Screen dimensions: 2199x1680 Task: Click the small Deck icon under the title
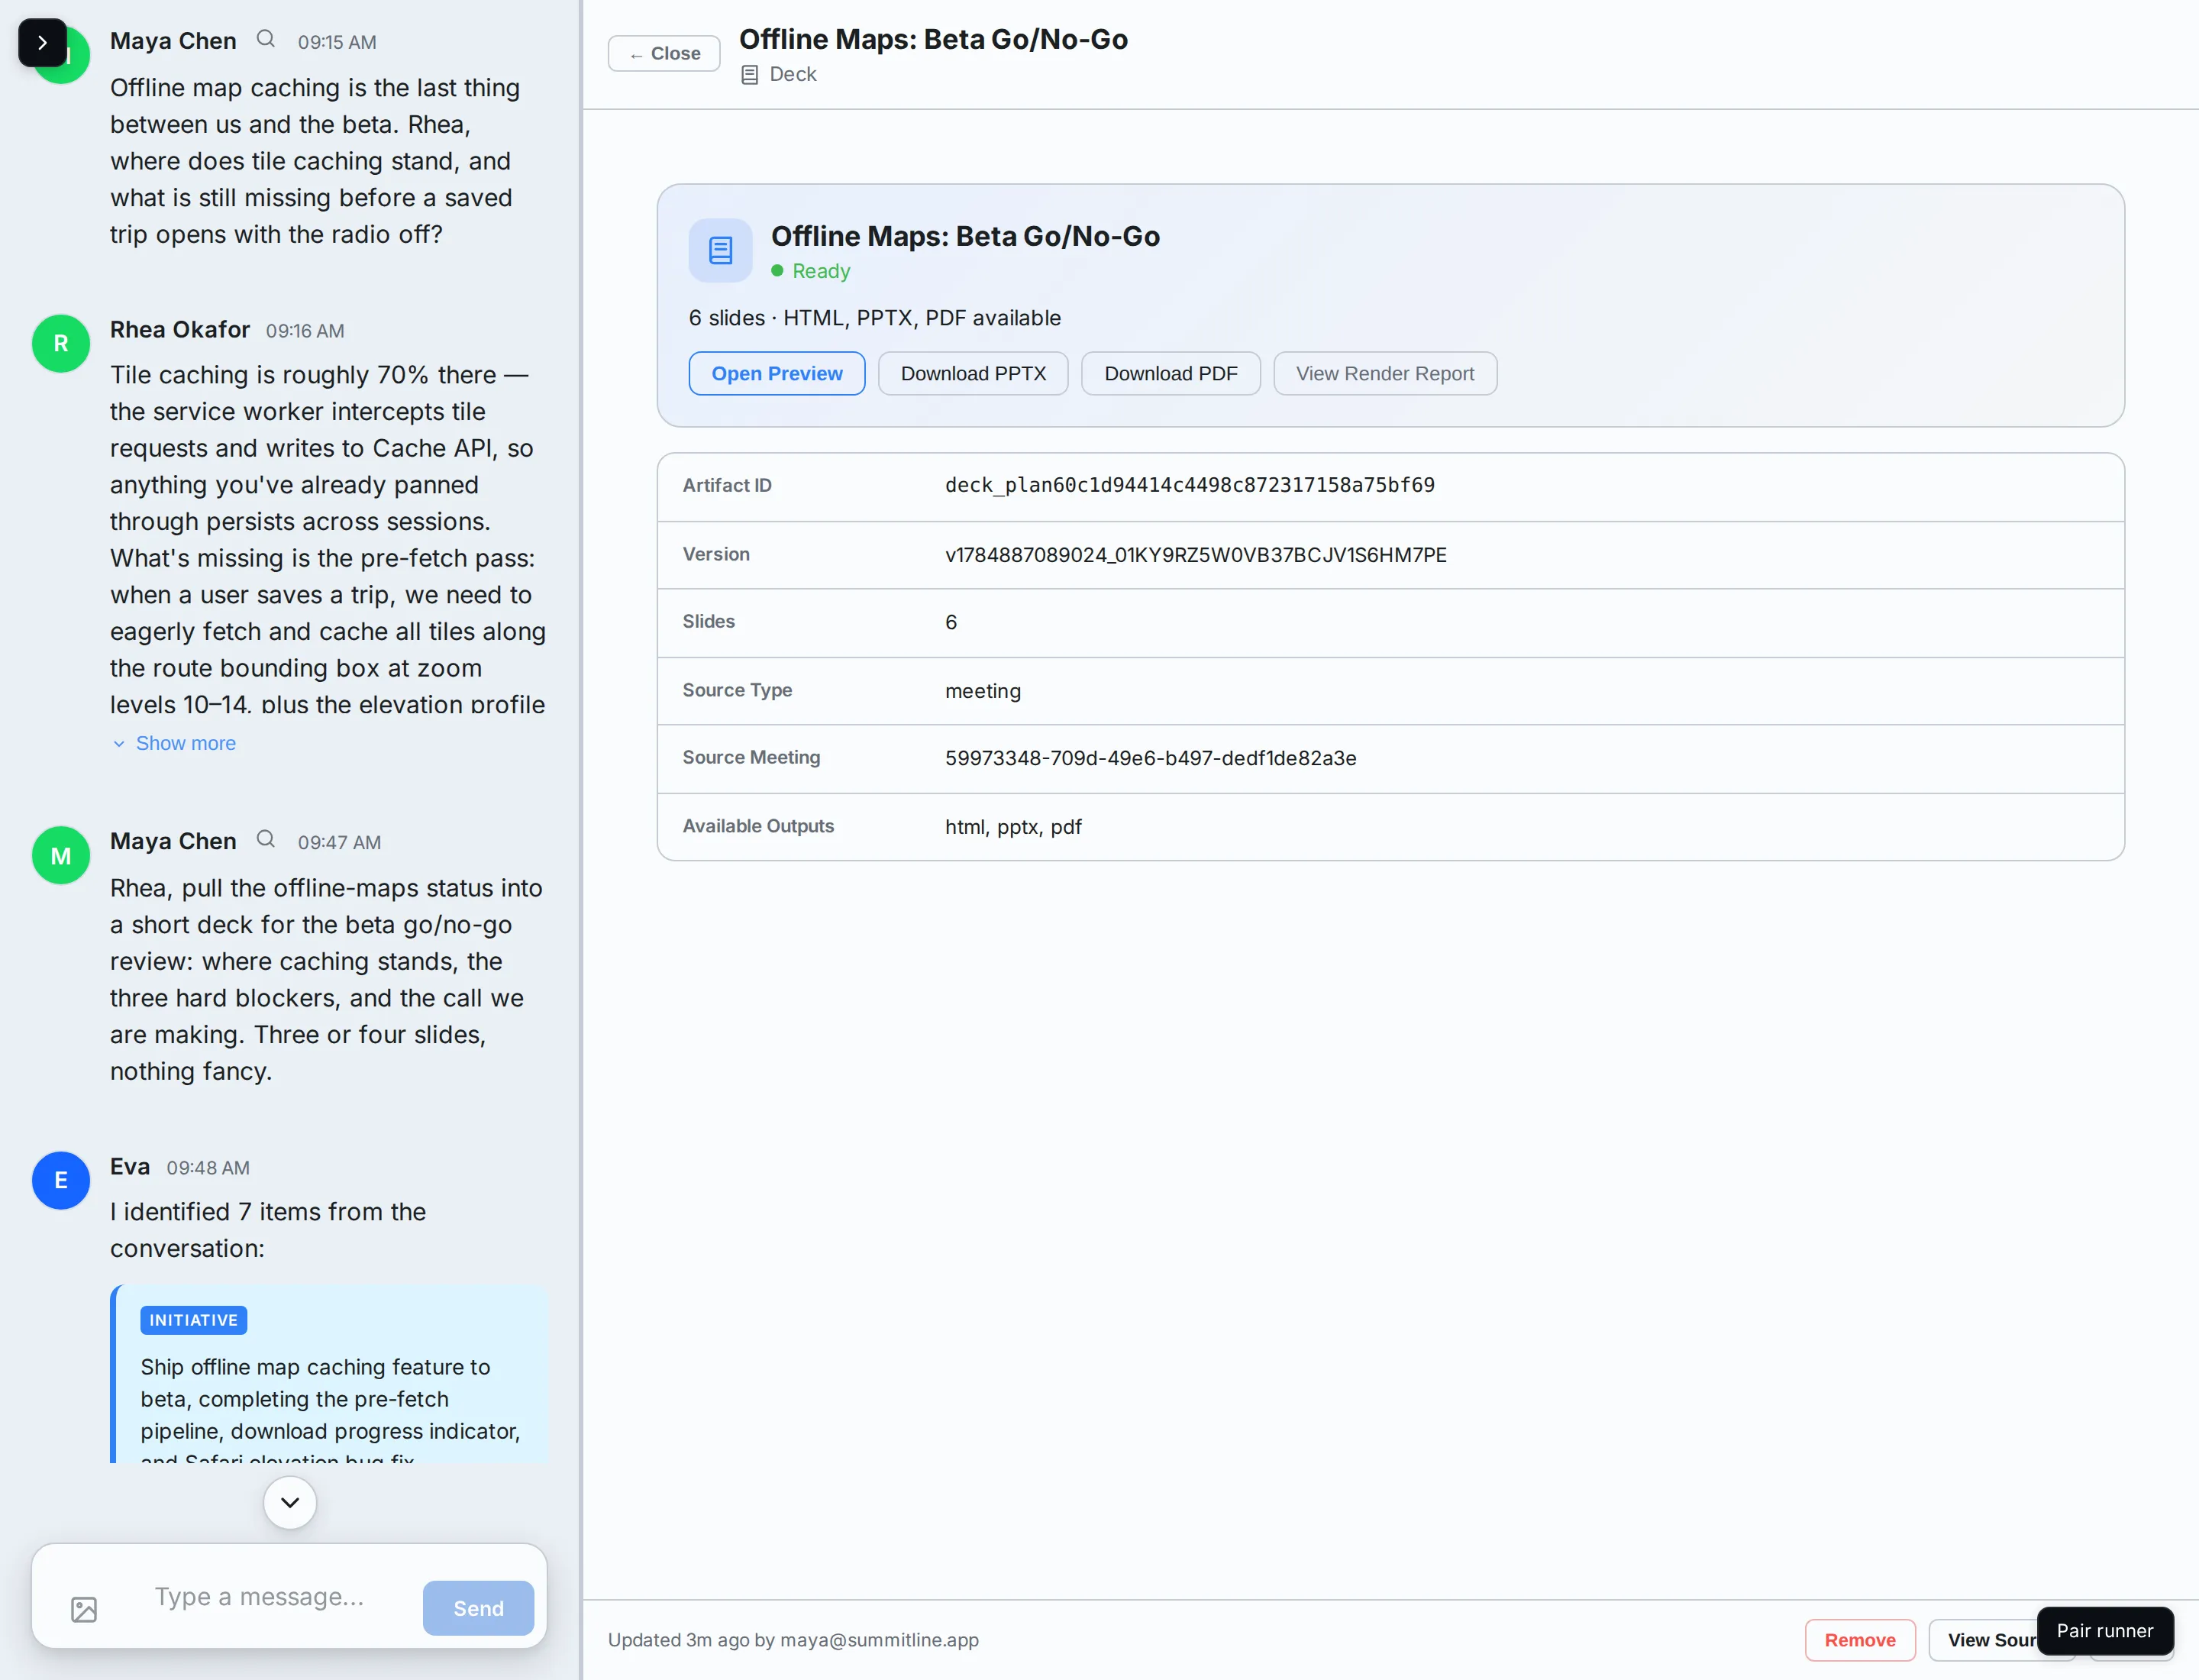(x=750, y=75)
